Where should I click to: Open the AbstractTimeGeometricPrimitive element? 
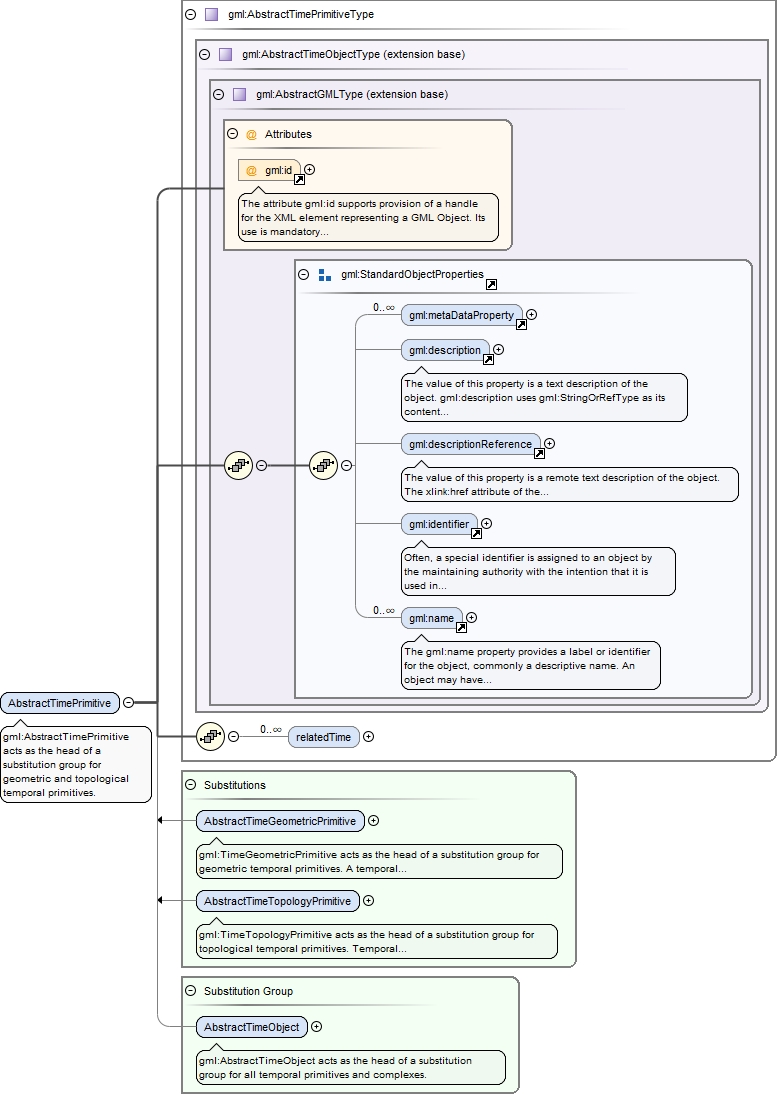pos(280,821)
